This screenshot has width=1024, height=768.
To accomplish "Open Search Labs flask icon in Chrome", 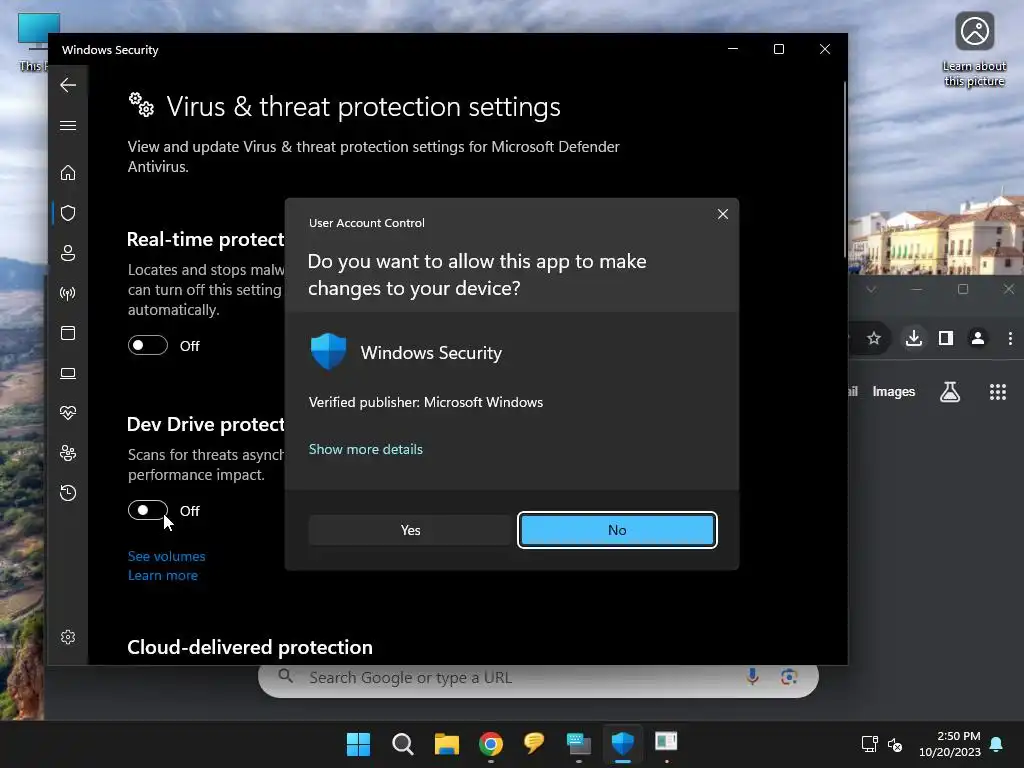I will (x=950, y=392).
